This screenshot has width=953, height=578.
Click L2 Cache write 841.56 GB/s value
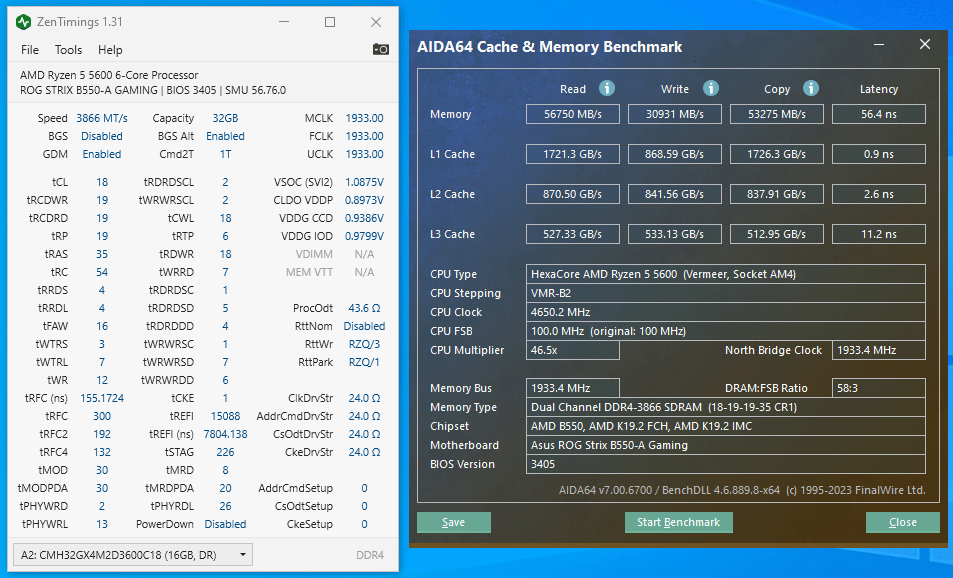675,194
